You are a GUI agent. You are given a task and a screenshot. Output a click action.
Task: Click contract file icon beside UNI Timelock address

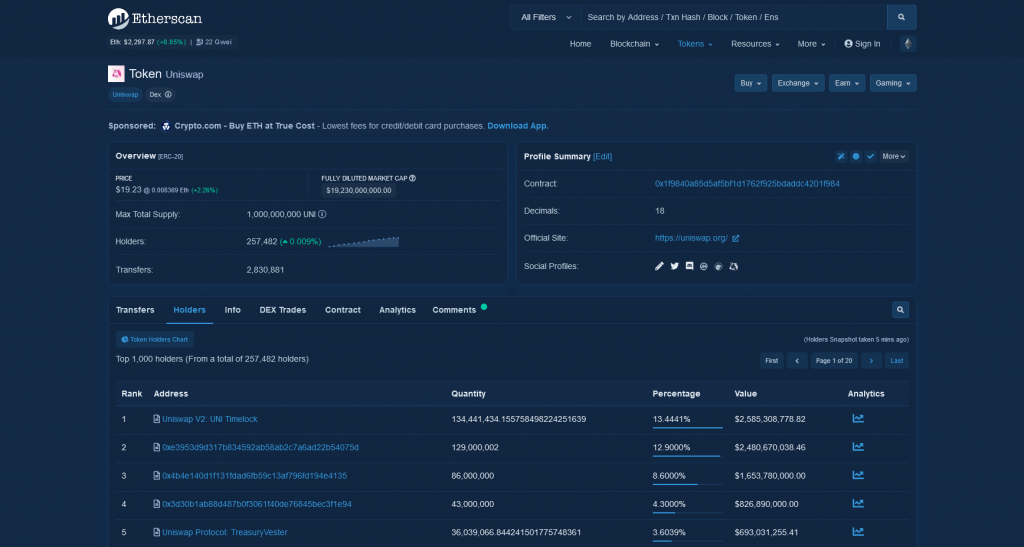click(x=157, y=419)
